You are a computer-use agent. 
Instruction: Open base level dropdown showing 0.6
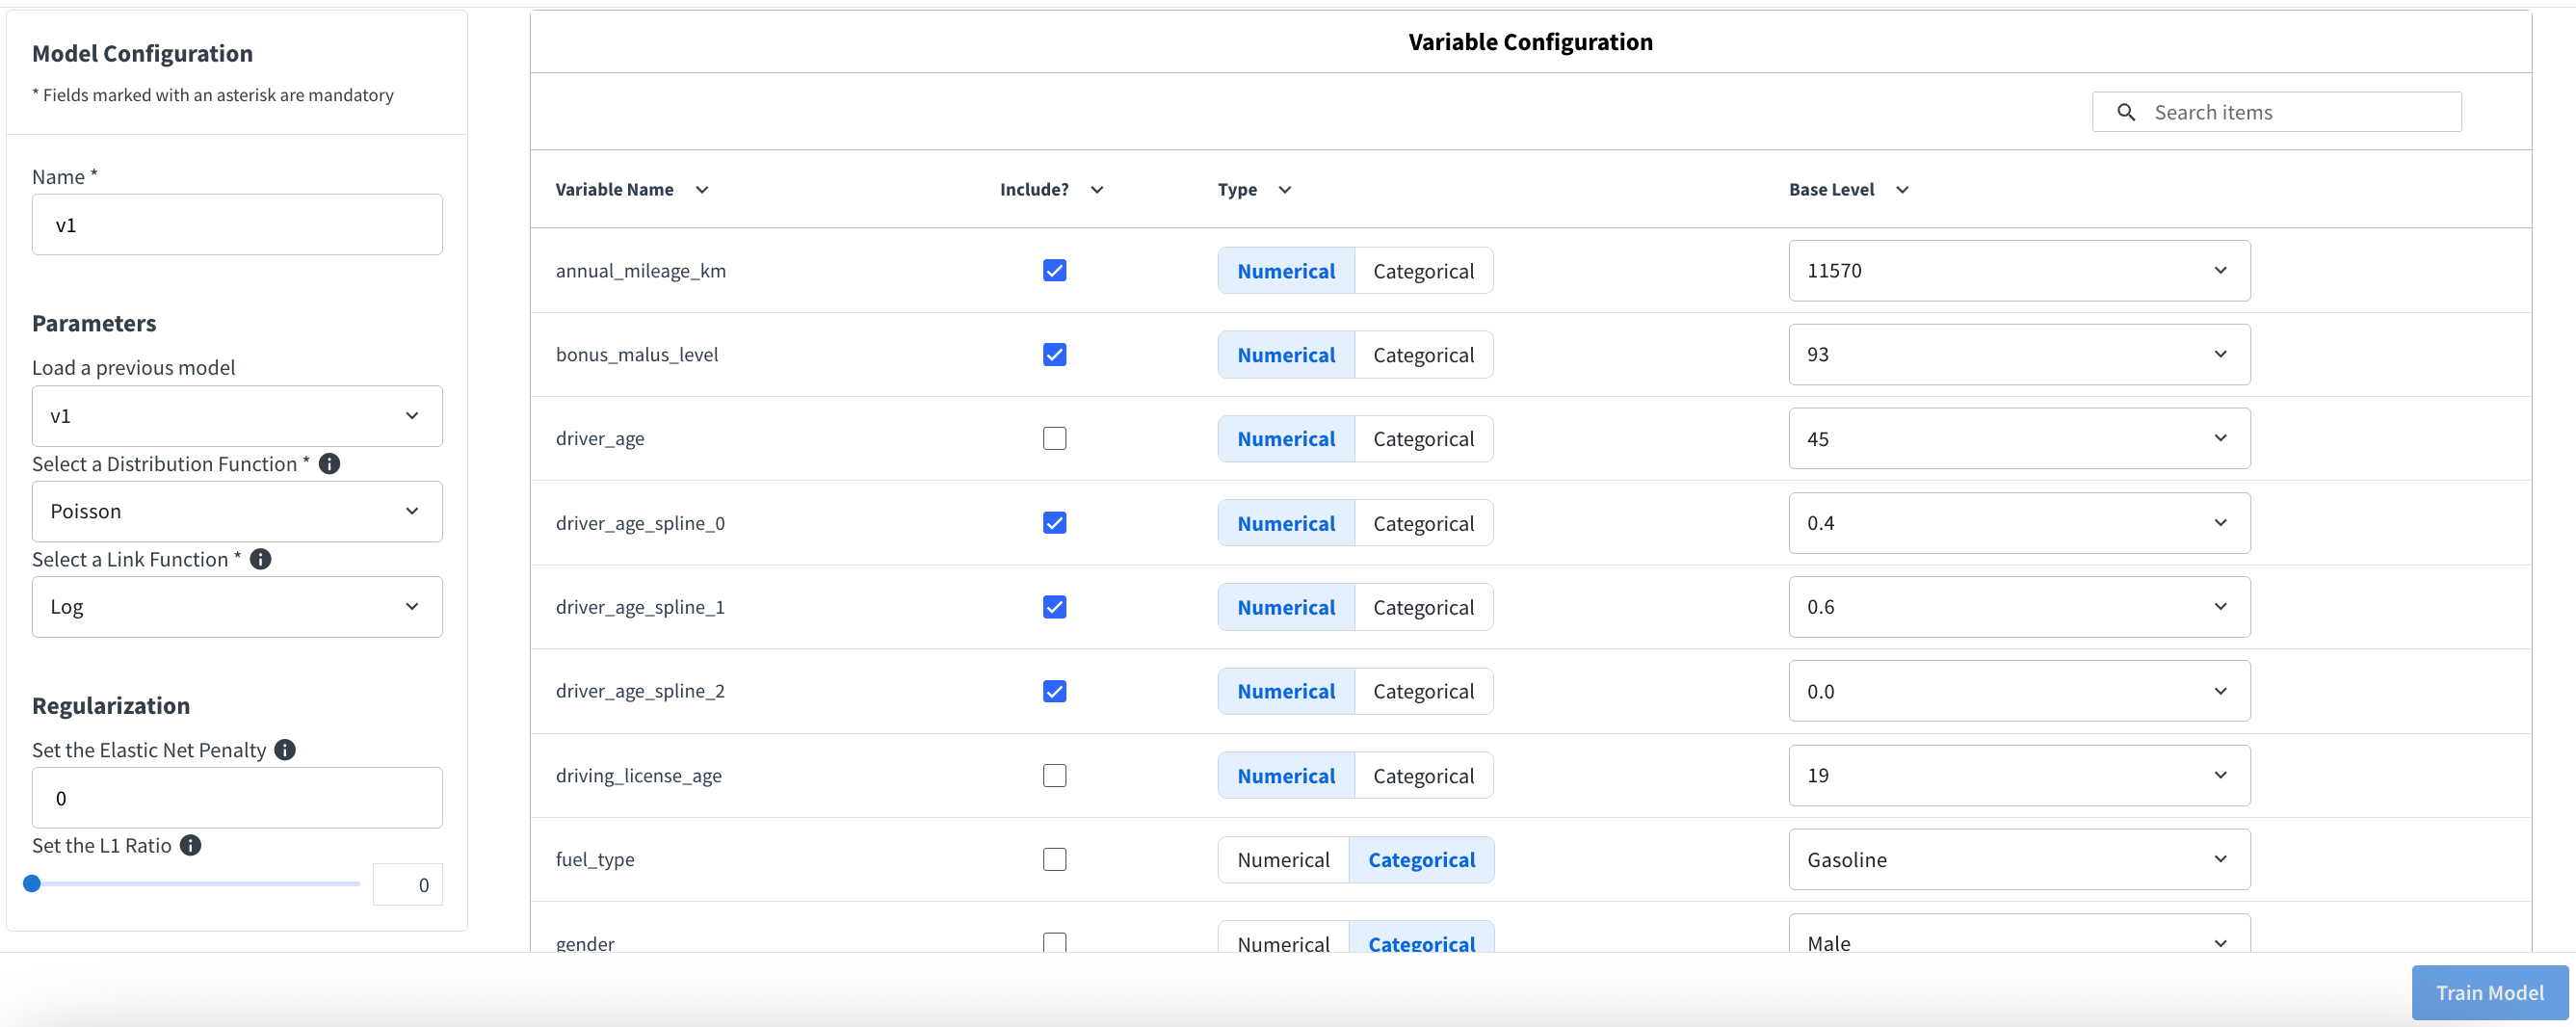2019,606
